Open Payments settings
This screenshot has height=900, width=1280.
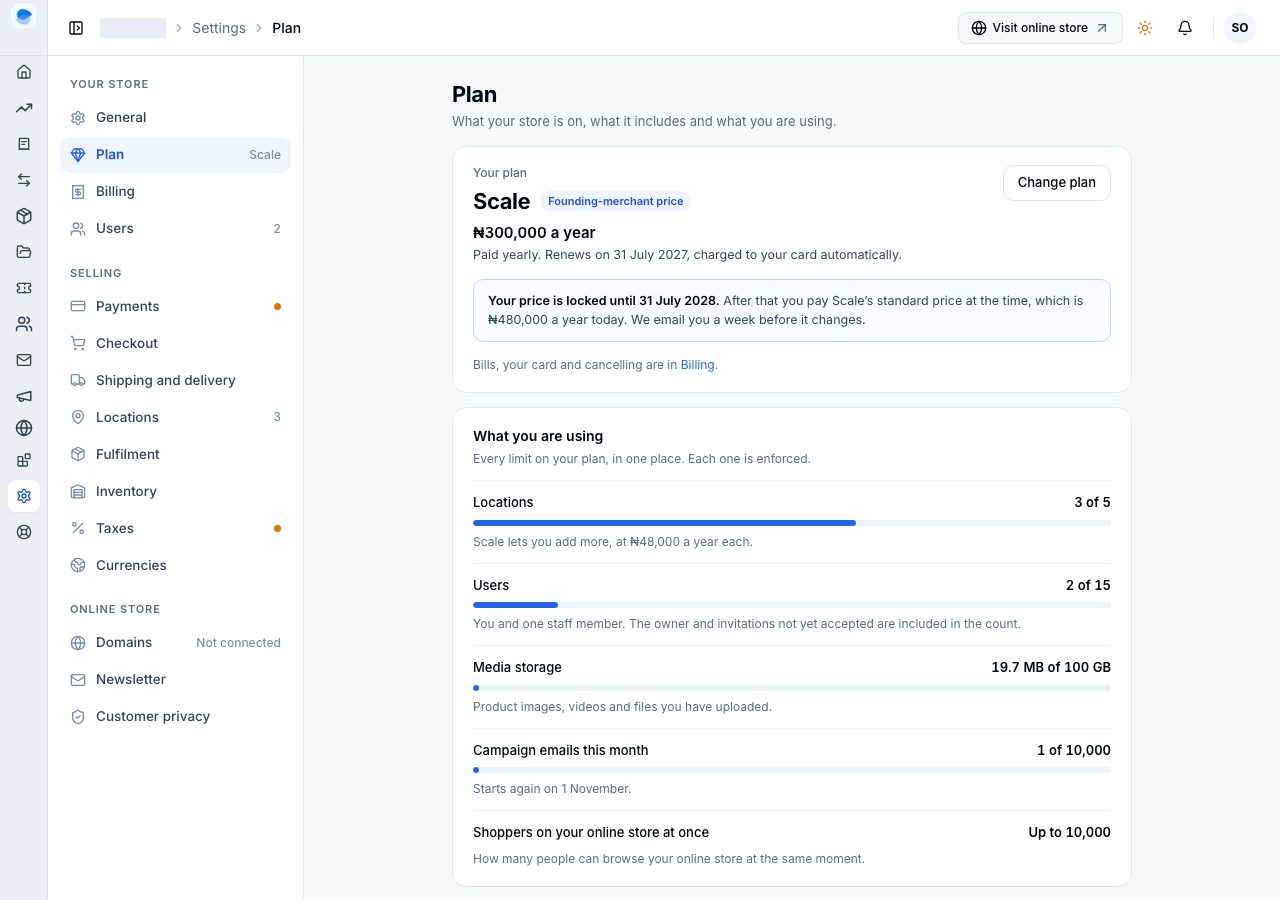click(175, 307)
